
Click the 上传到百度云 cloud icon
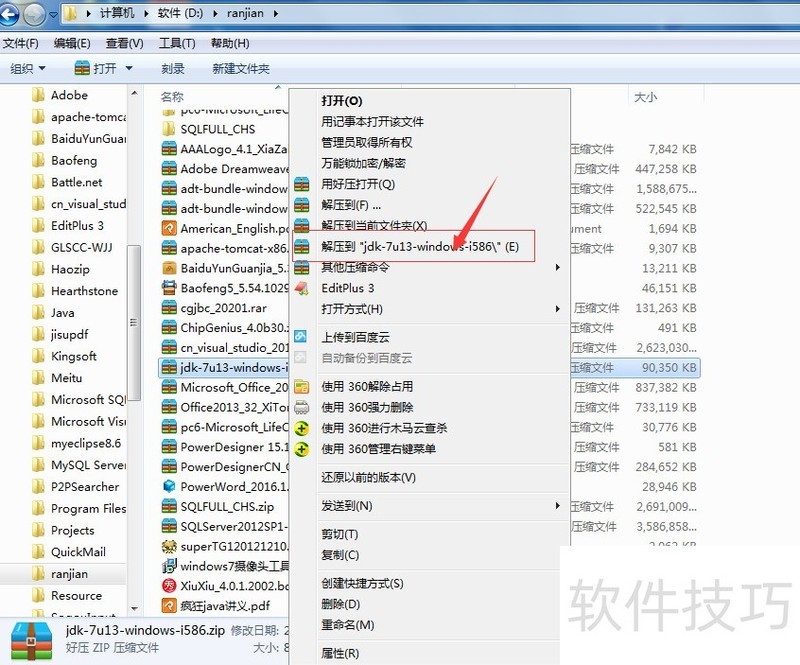point(301,336)
